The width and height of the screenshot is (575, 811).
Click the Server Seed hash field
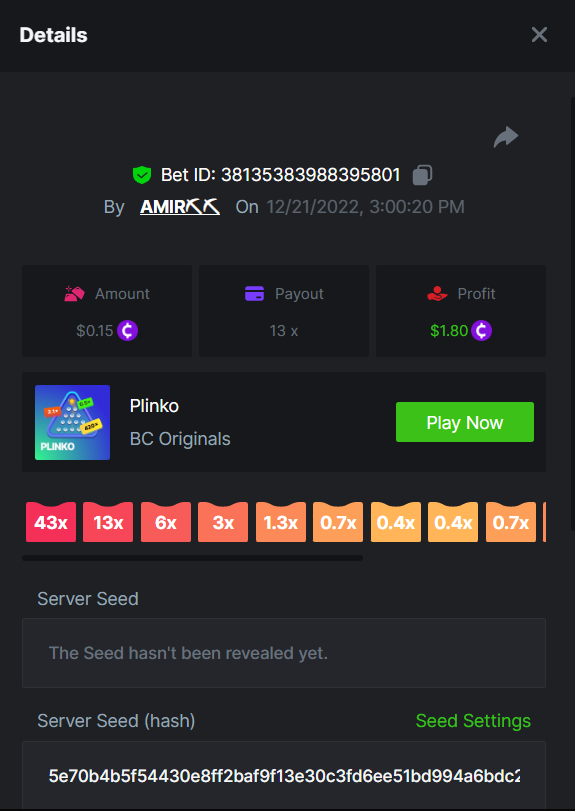pyautogui.click(x=284, y=775)
